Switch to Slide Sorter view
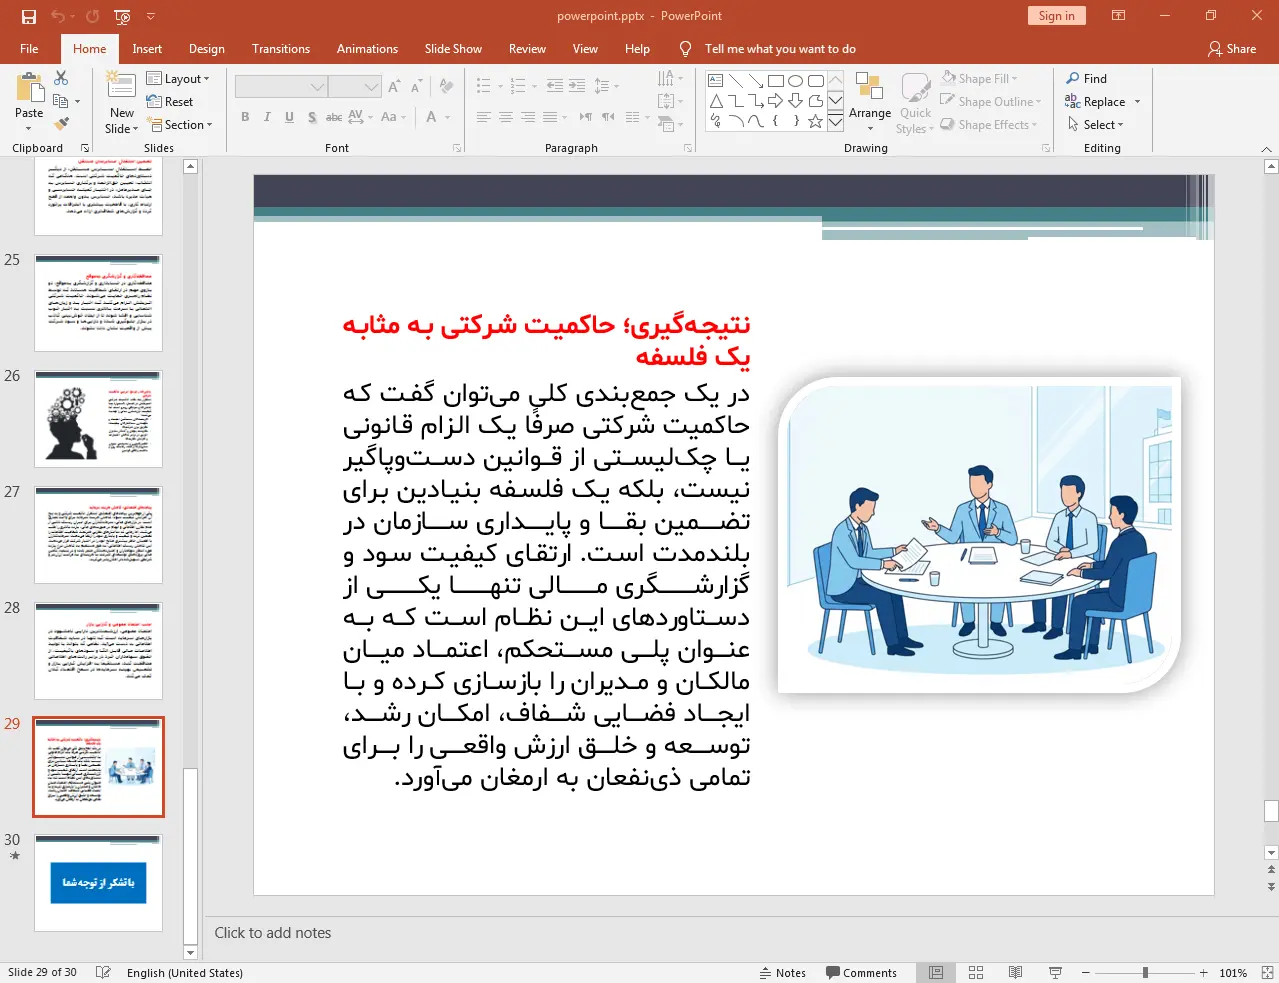 pyautogui.click(x=976, y=973)
